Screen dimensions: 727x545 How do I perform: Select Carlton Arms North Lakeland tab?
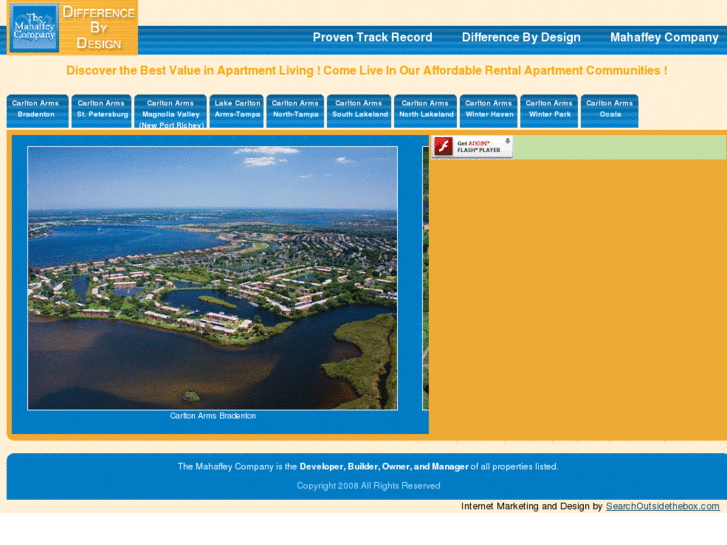pos(426,111)
